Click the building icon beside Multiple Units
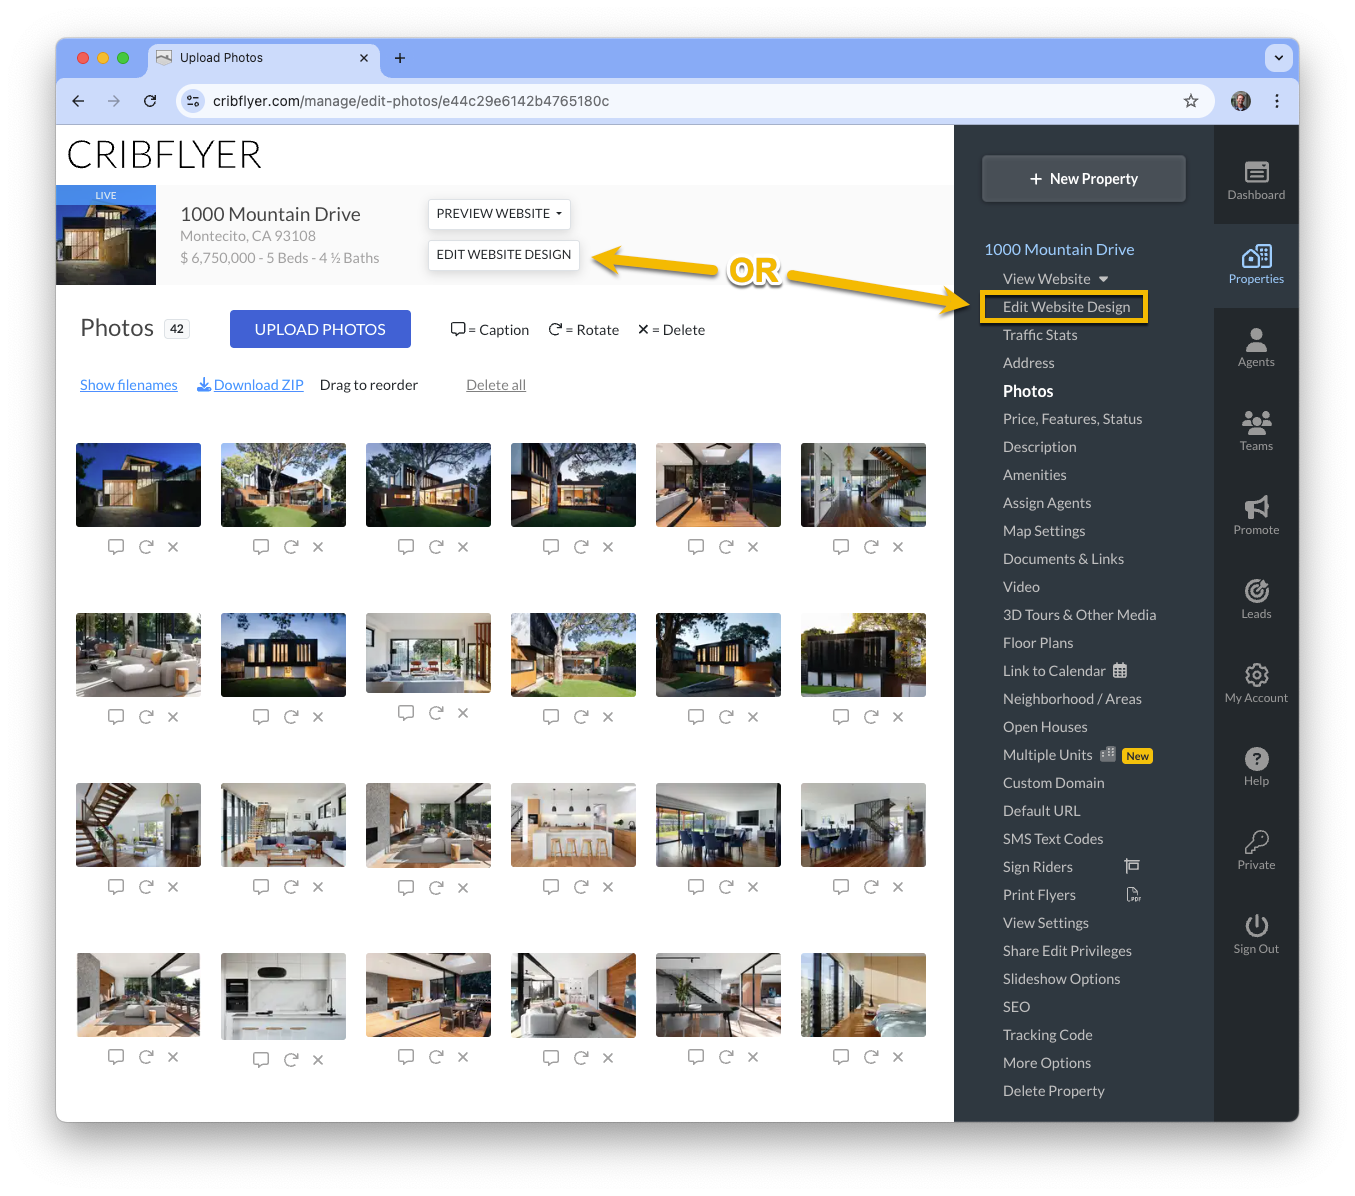The width and height of the screenshot is (1355, 1196). click(1108, 754)
